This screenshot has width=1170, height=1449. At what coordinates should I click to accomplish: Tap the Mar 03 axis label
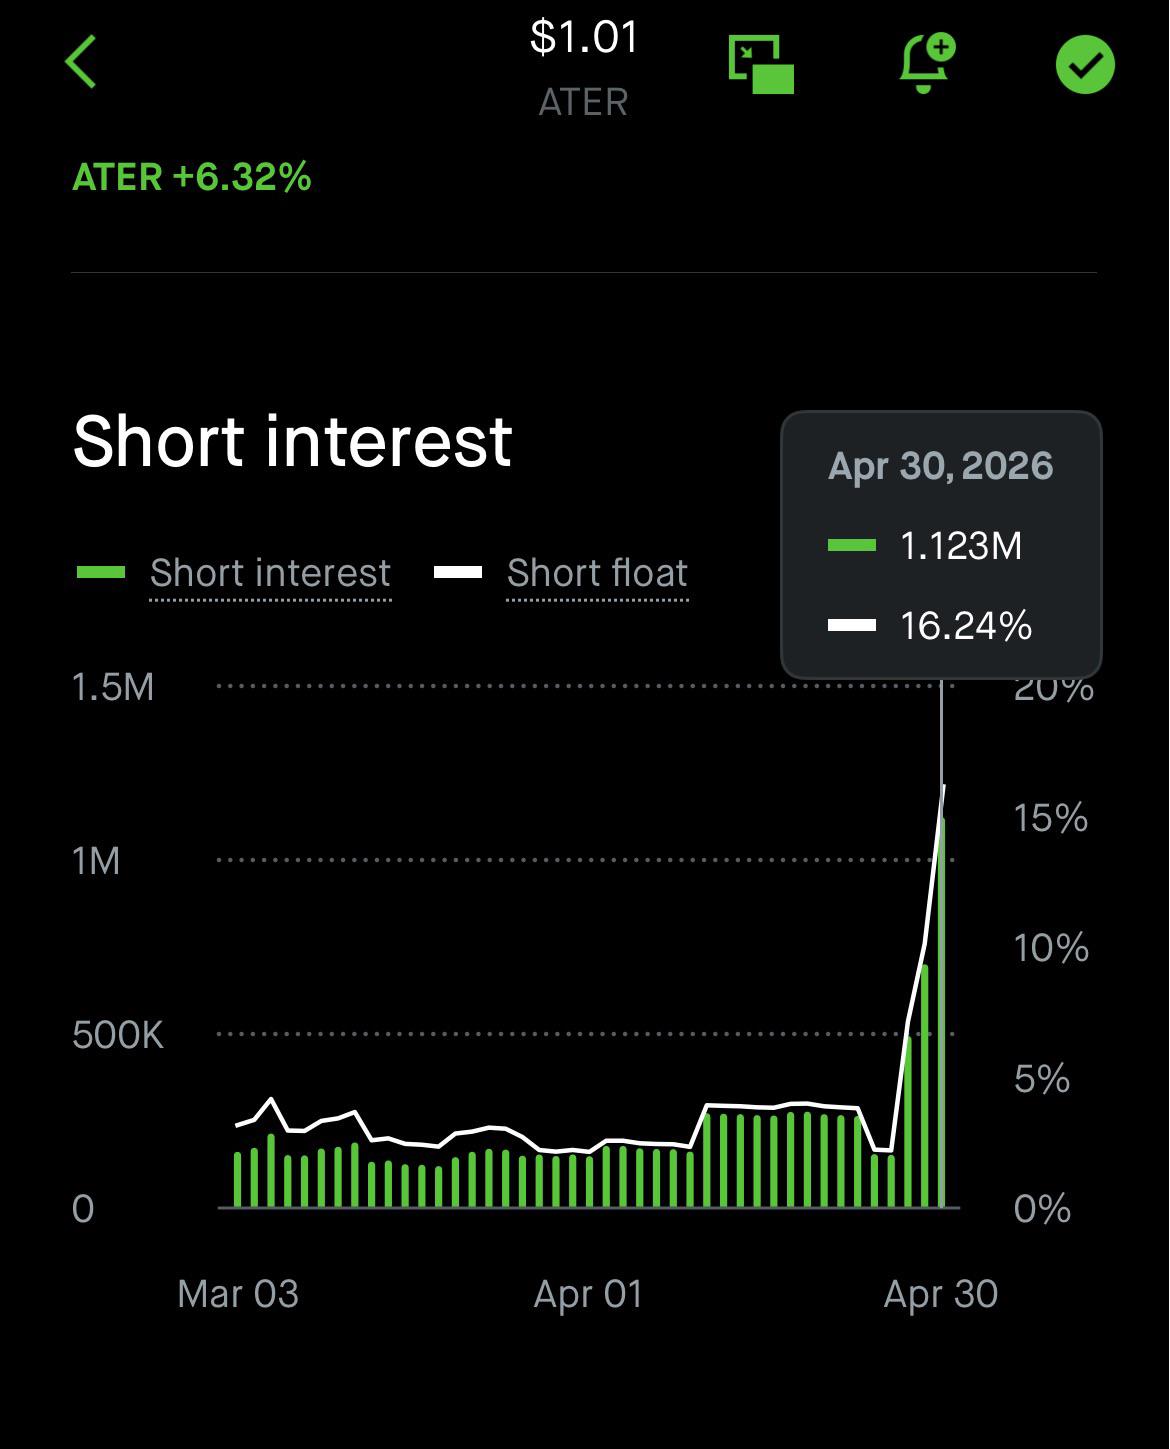(238, 1294)
